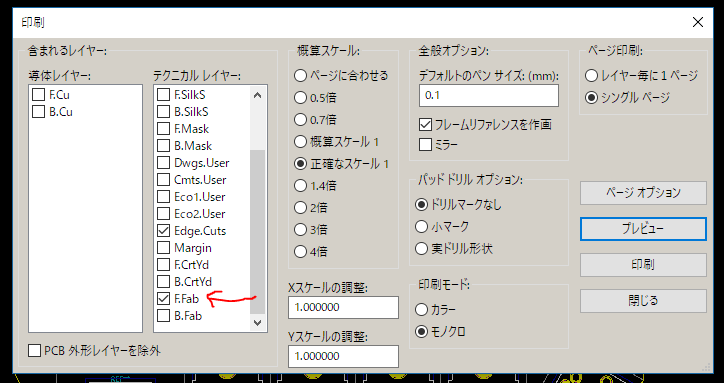Select the 0.5倍 scale radio button
Image resolution: width=724 pixels, height=383 pixels.
pos(301,97)
